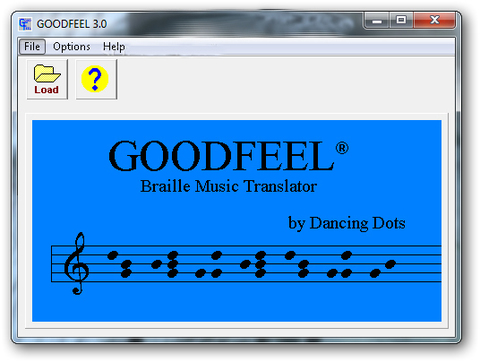Click the Braille Music Translator subtitle
The height and width of the screenshot is (362, 480).
tap(228, 186)
